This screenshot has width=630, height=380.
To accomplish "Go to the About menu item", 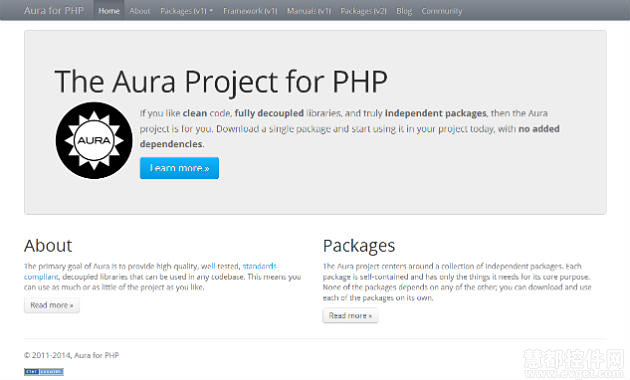I will pos(140,11).
